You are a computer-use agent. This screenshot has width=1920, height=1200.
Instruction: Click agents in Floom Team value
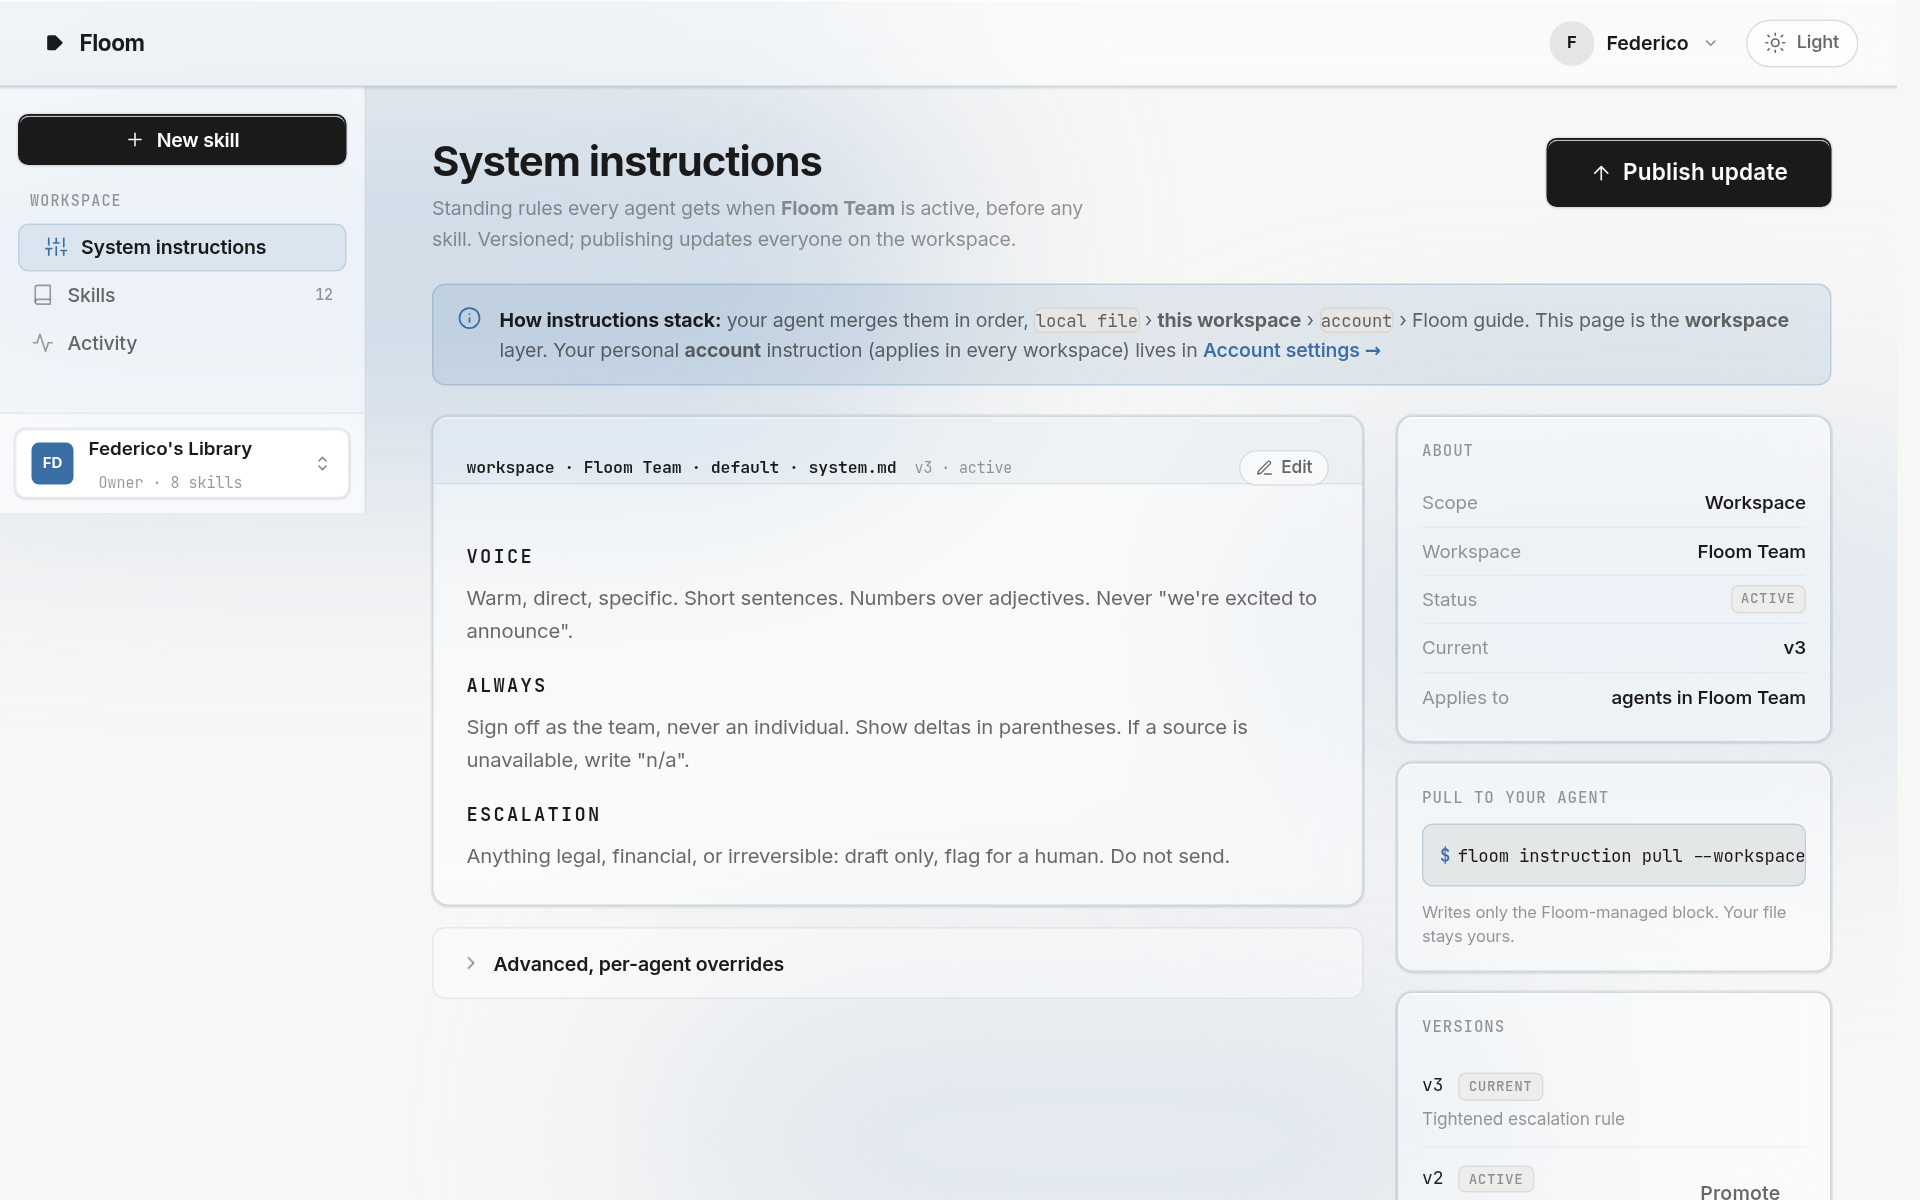(x=1708, y=698)
